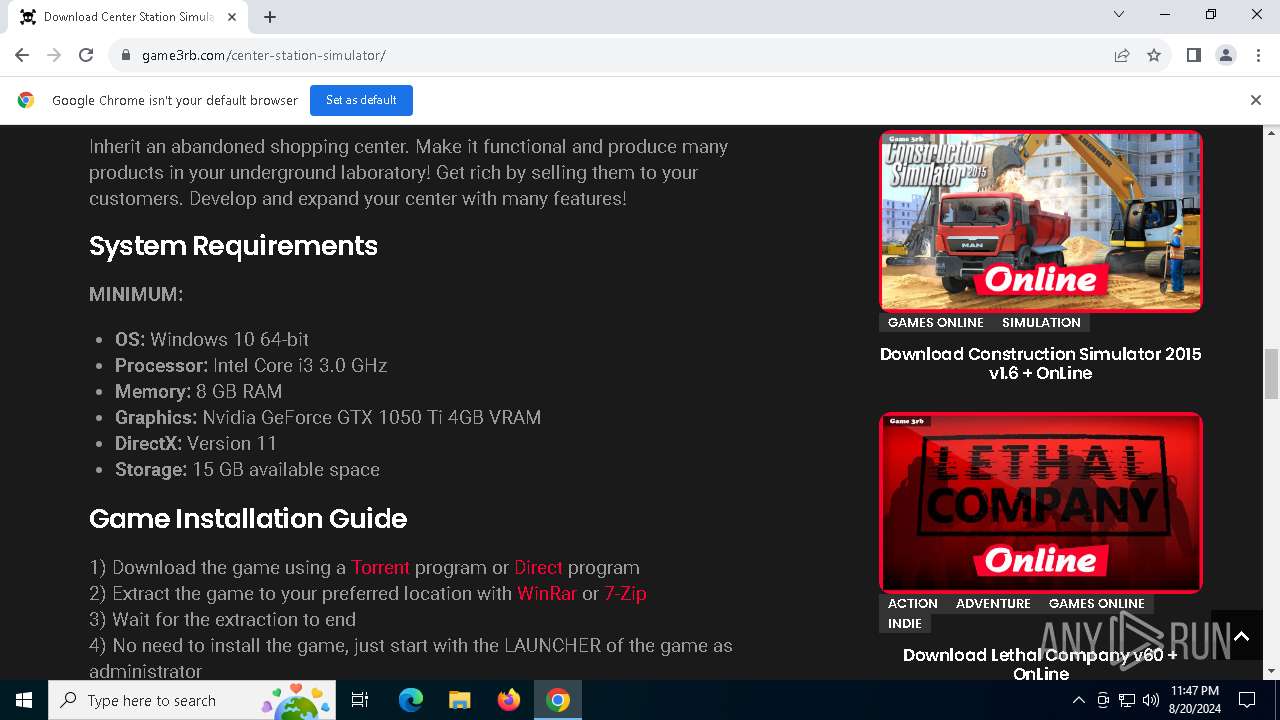
Task: Click the Game Installation Guide heading
Action: click(248, 519)
